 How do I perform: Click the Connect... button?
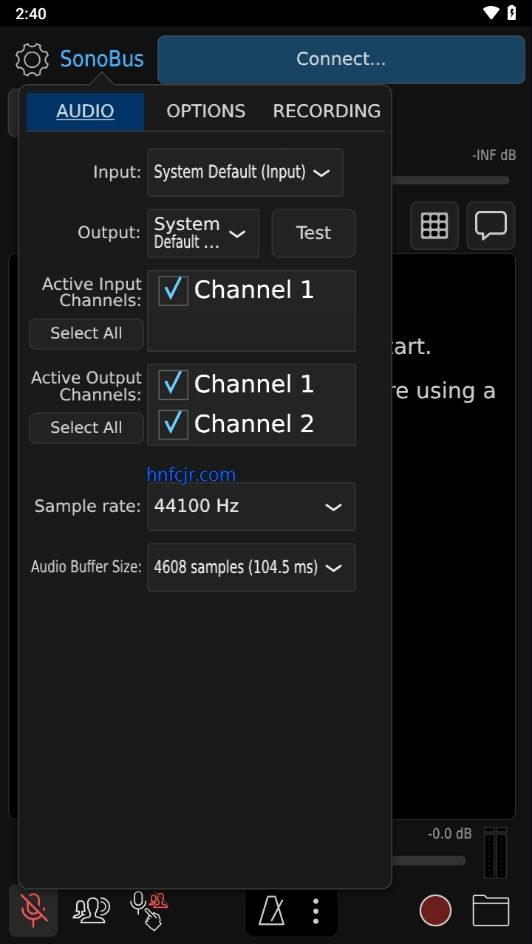(341, 59)
